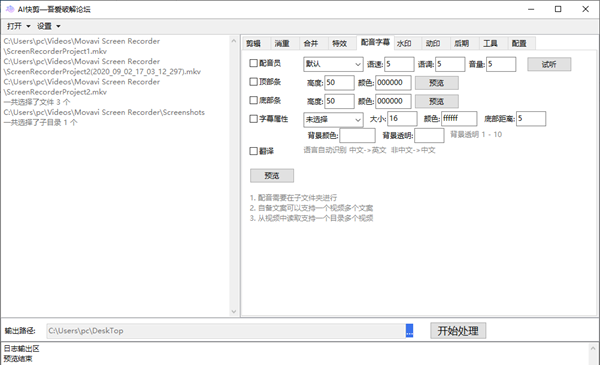
Task: Click the 语速 input field
Action: click(x=399, y=64)
